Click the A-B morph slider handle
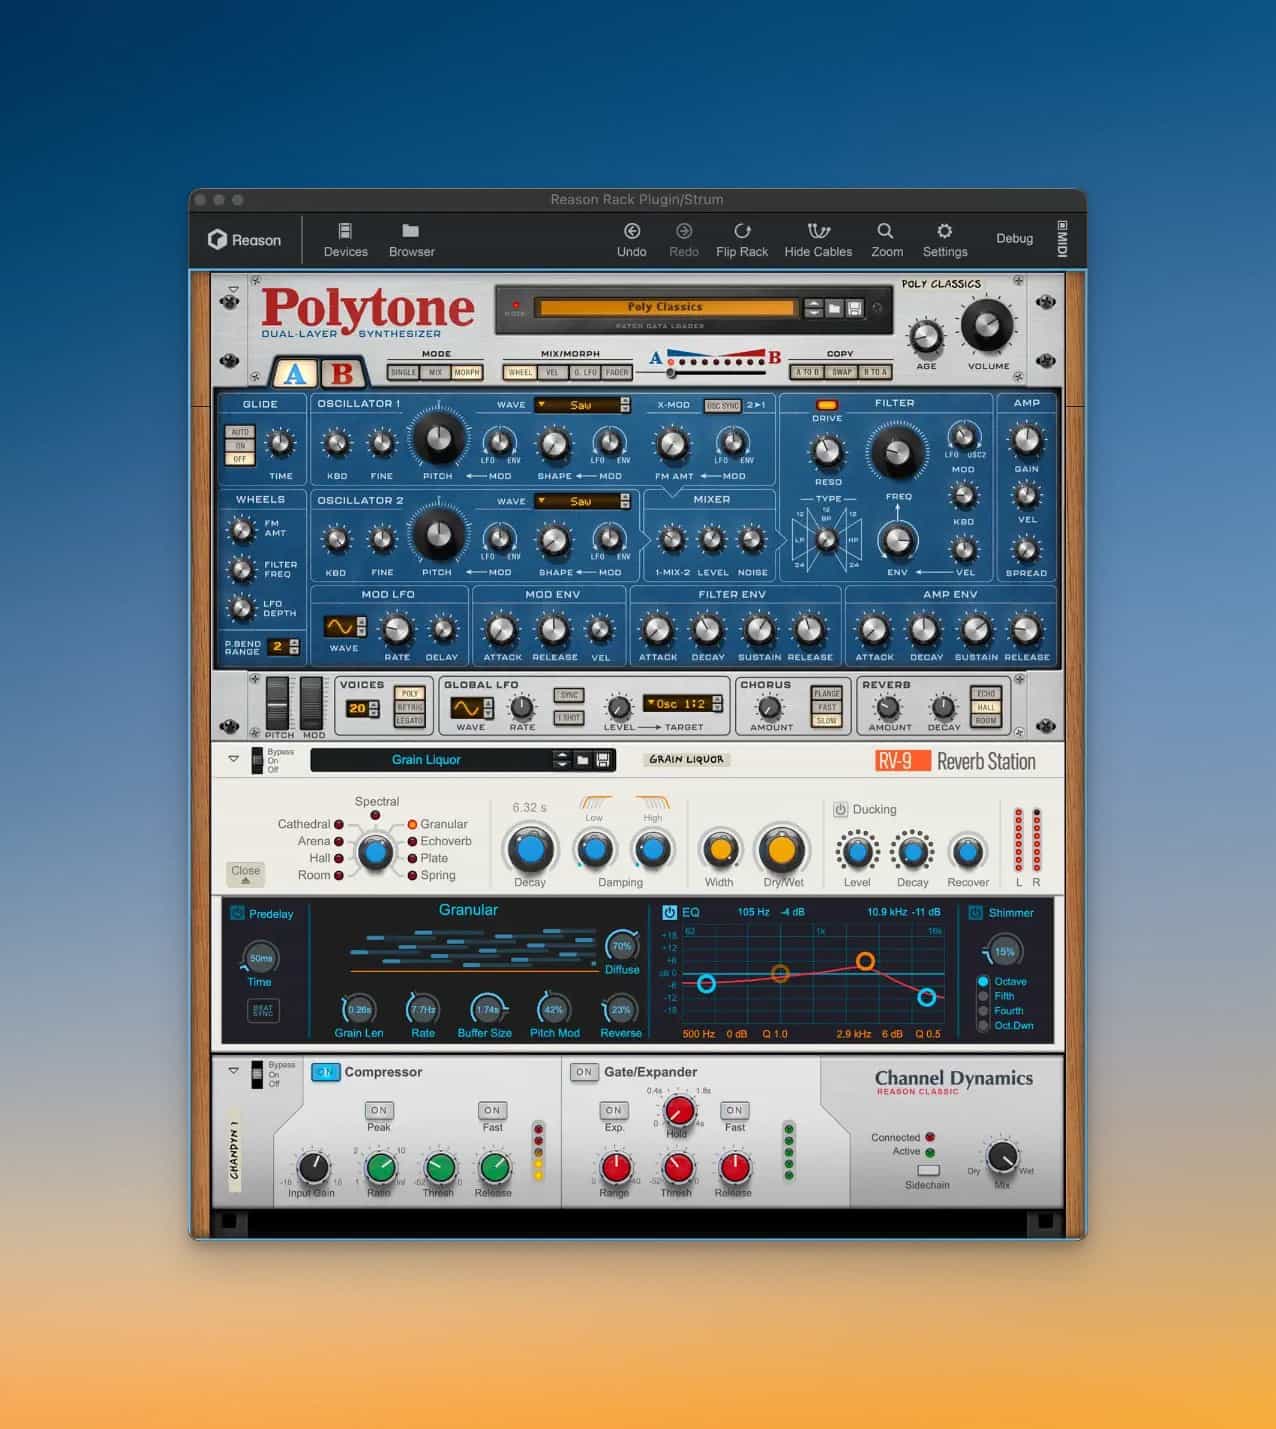1276x1429 pixels. [x=671, y=374]
